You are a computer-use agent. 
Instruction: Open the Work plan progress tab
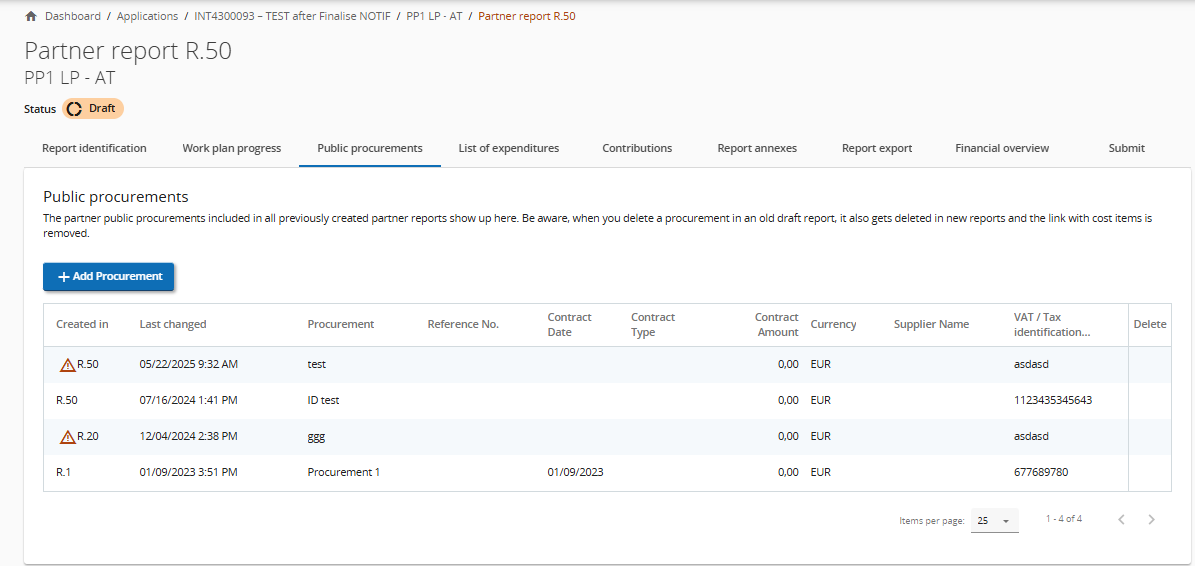point(231,148)
